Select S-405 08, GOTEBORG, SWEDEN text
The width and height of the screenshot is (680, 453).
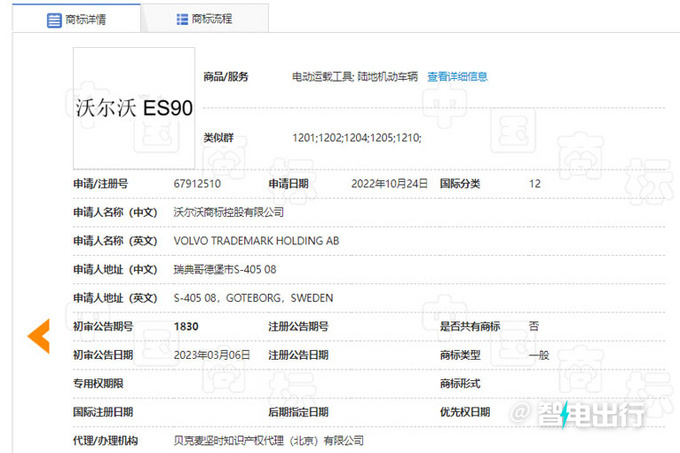pyautogui.click(x=253, y=298)
